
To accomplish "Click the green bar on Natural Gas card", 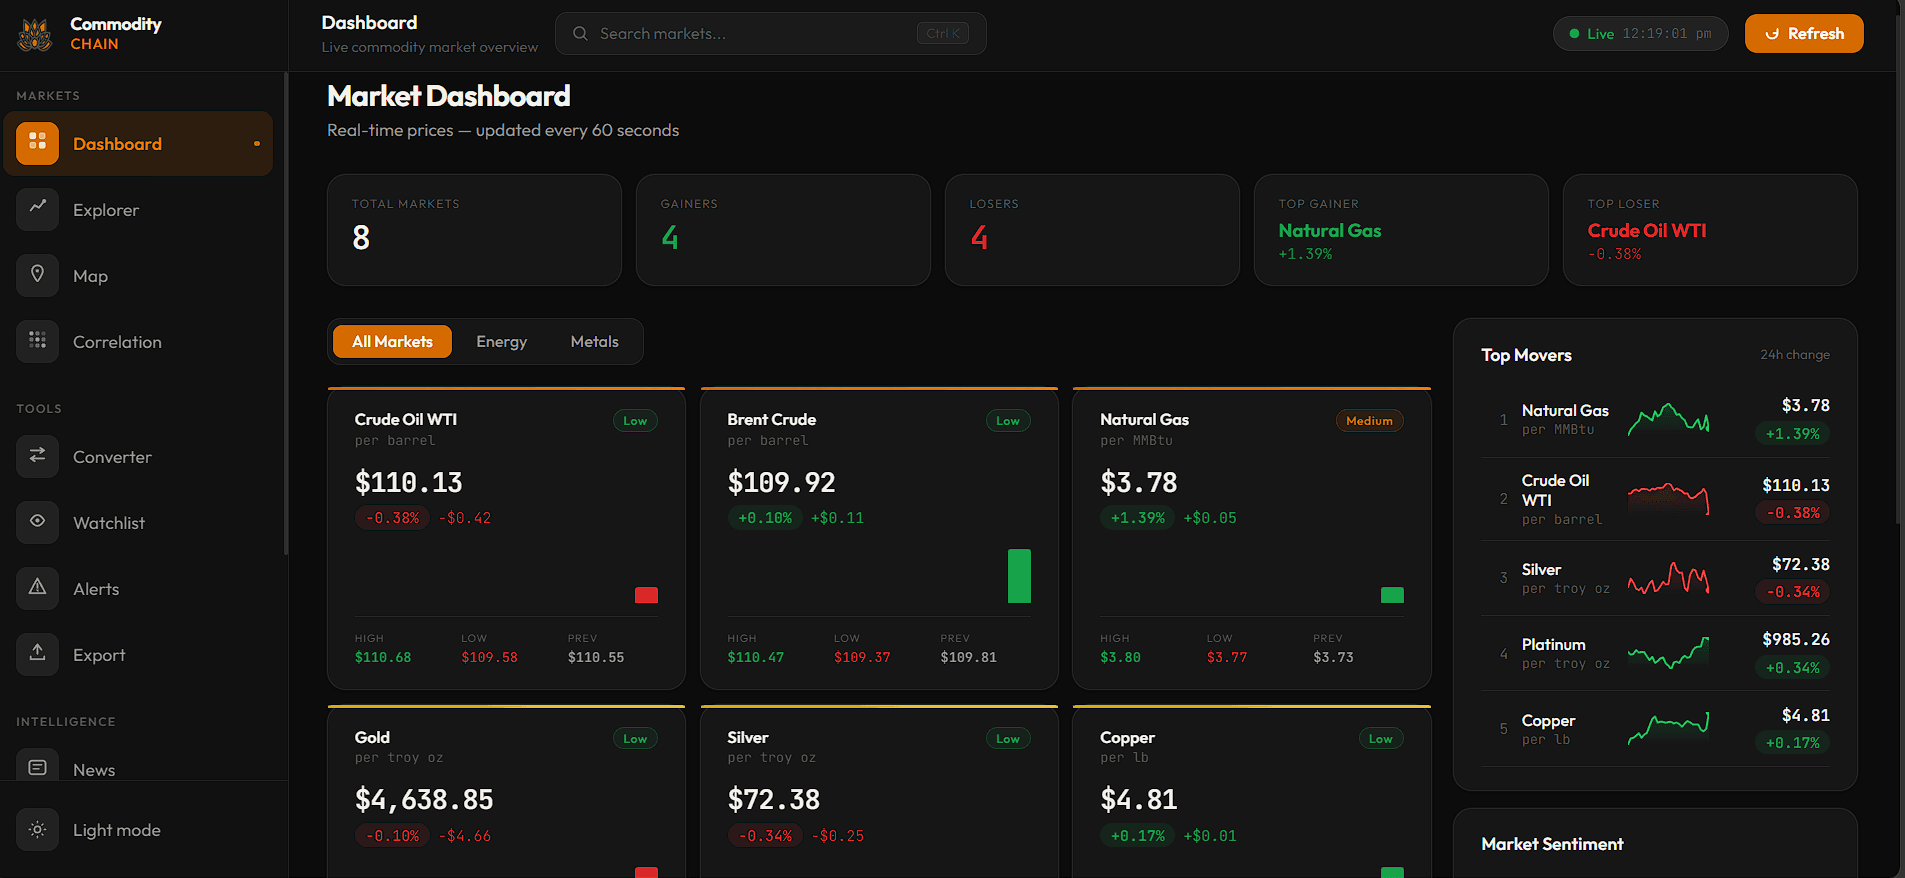I will (1392, 595).
